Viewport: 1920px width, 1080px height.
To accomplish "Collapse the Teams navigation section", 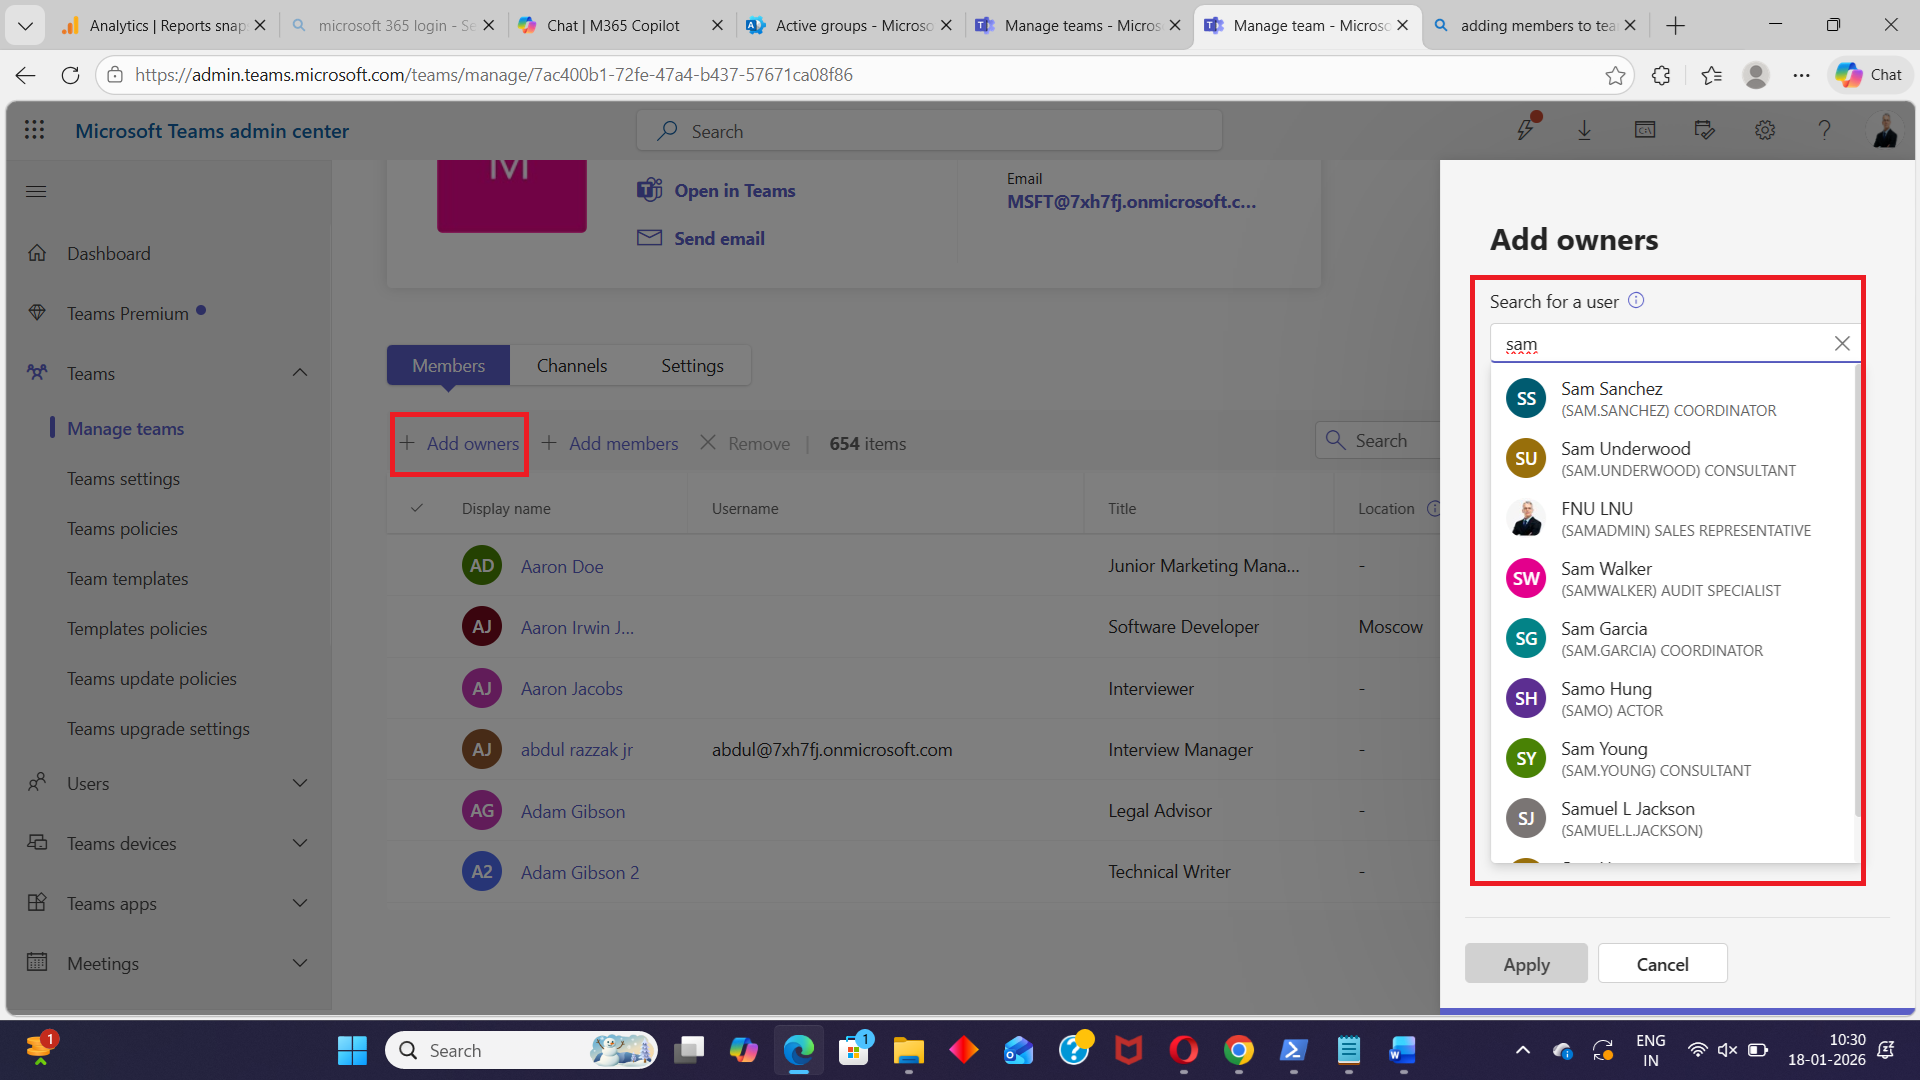I will click(300, 373).
